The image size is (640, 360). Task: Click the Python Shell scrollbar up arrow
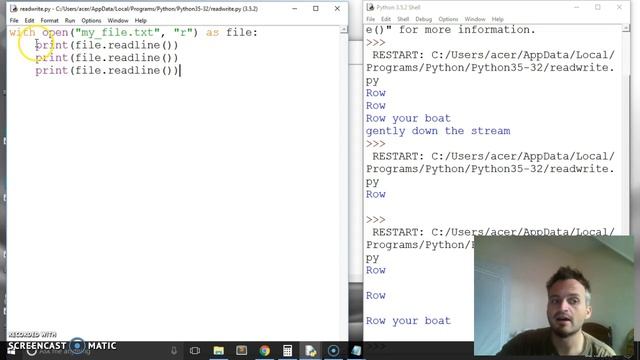click(x=626, y=28)
